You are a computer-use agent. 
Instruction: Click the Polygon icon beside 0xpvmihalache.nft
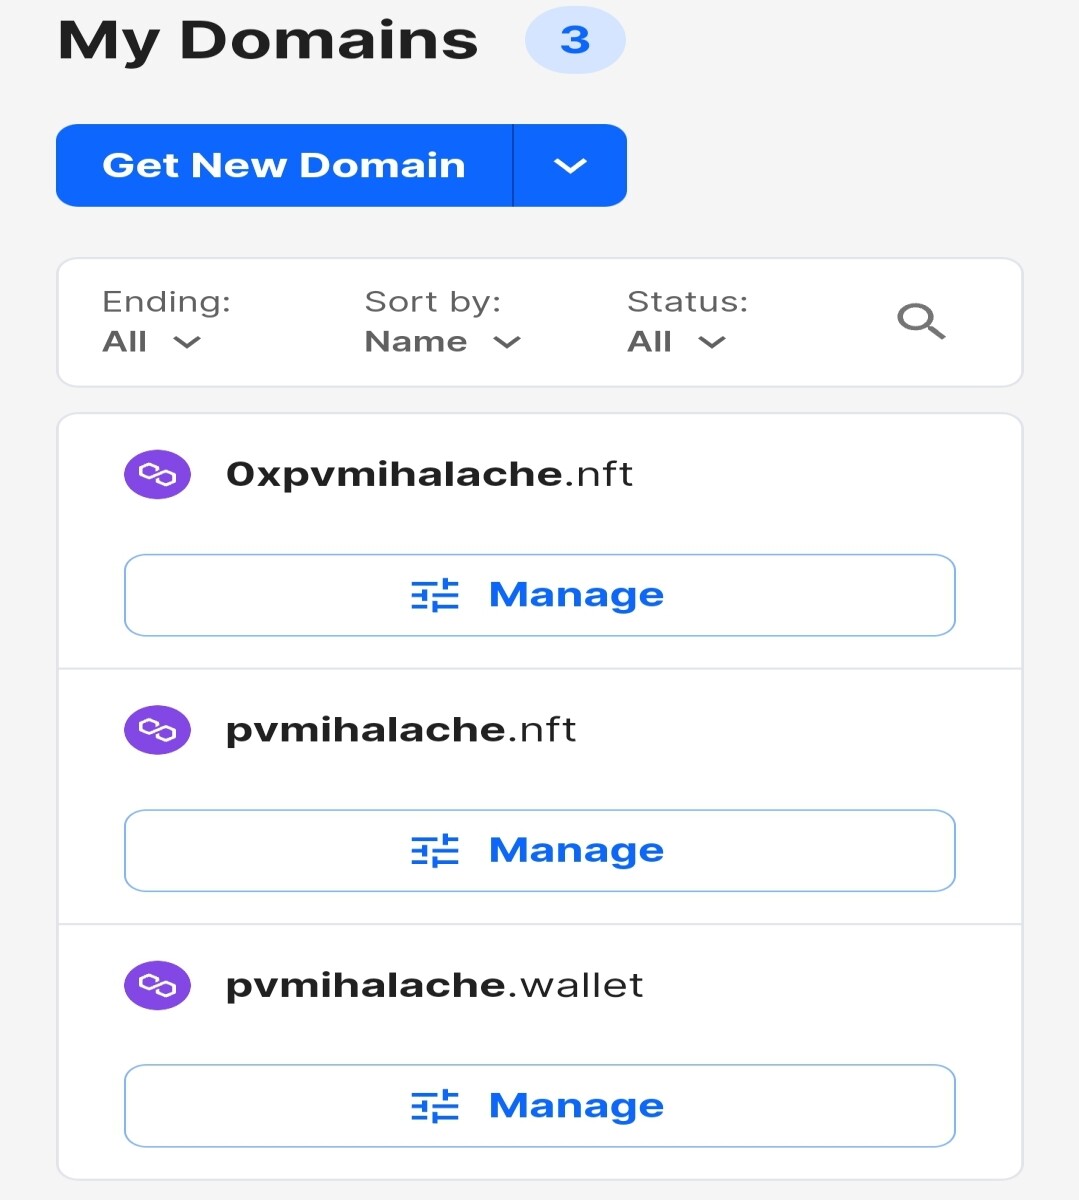click(157, 474)
